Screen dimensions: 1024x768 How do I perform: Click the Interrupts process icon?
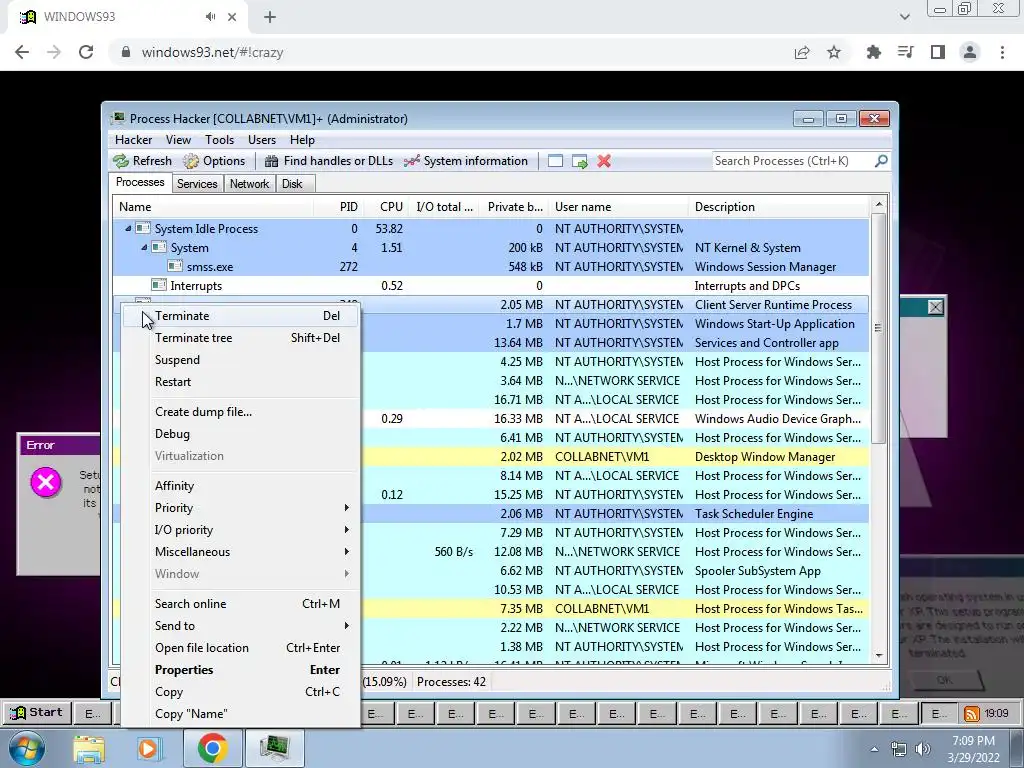[x=159, y=285]
